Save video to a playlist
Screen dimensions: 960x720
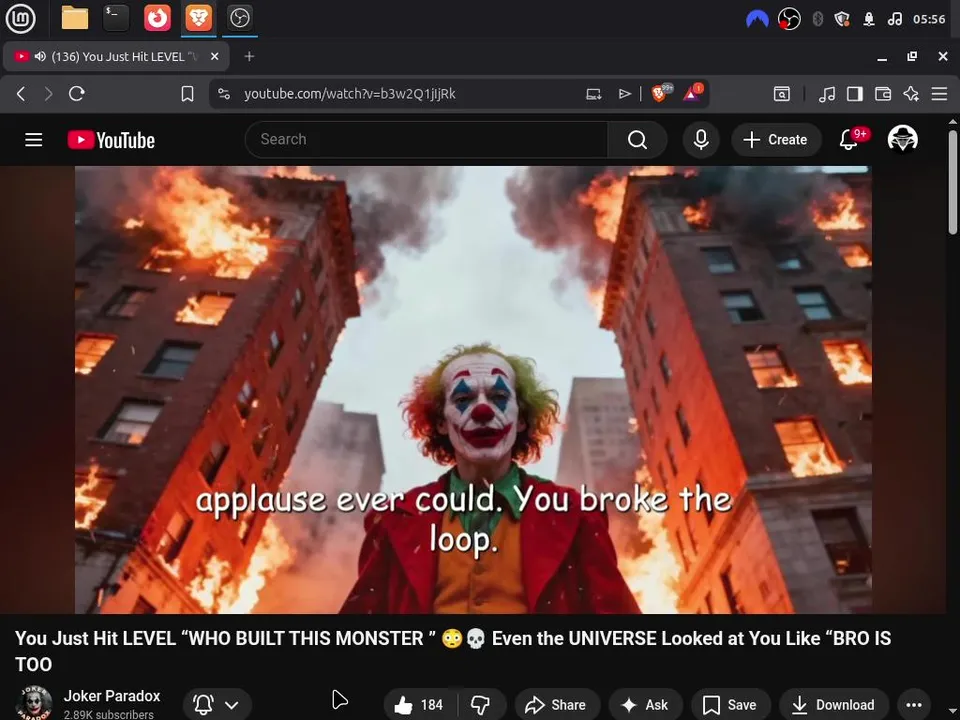730,705
